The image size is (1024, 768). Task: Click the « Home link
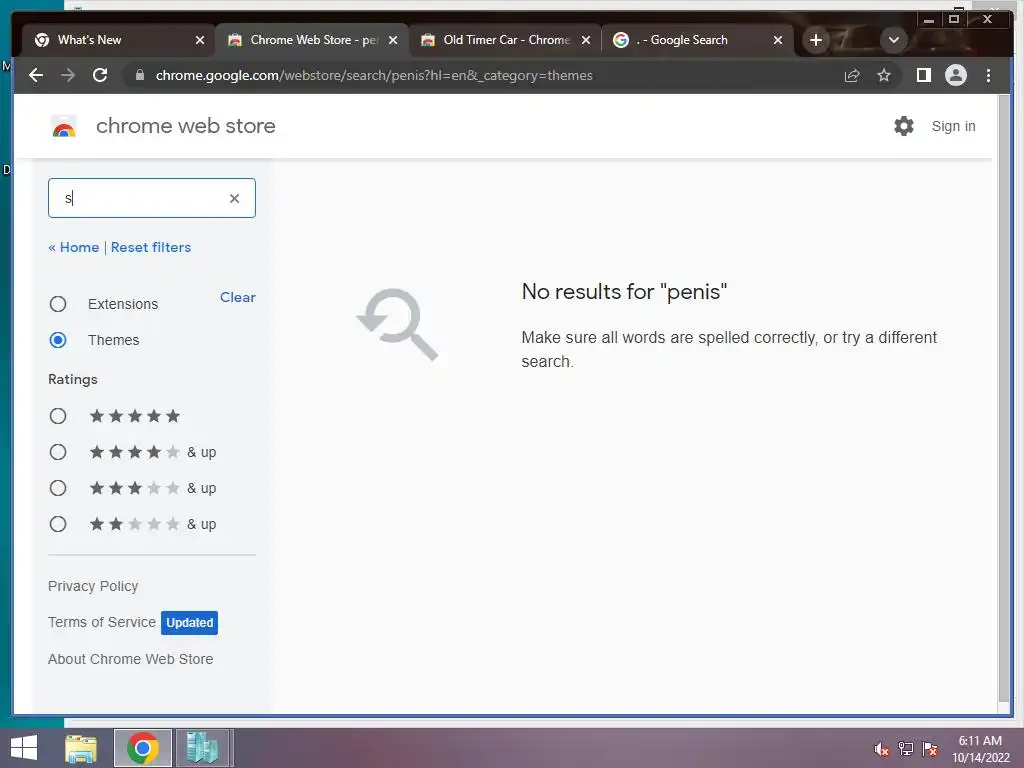point(74,248)
